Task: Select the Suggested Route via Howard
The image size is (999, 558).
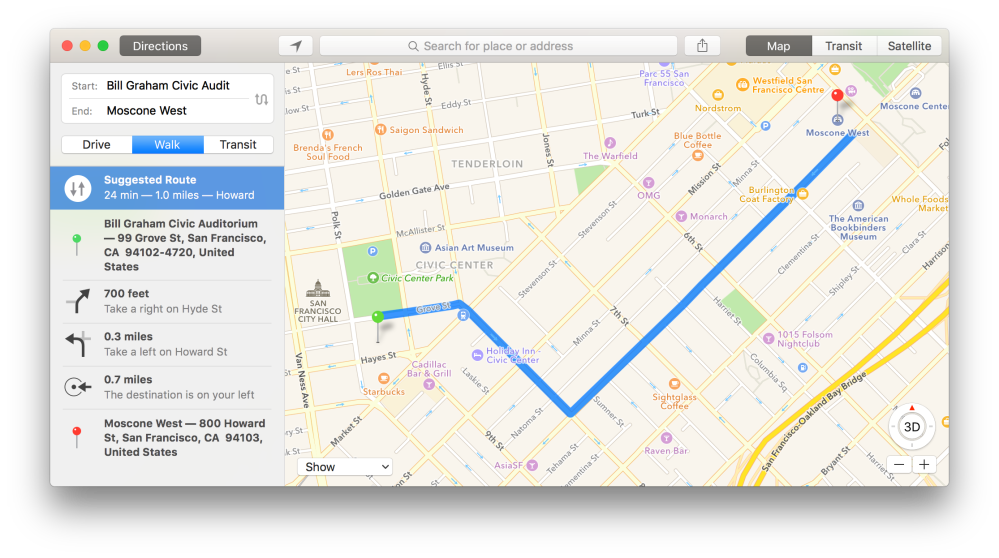Action: (x=167, y=187)
